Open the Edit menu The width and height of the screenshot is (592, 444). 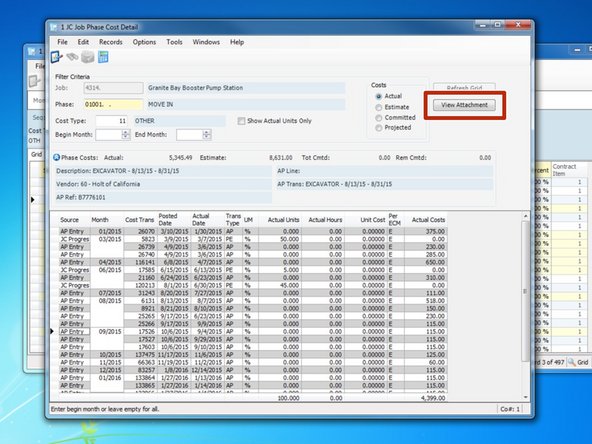[83, 42]
